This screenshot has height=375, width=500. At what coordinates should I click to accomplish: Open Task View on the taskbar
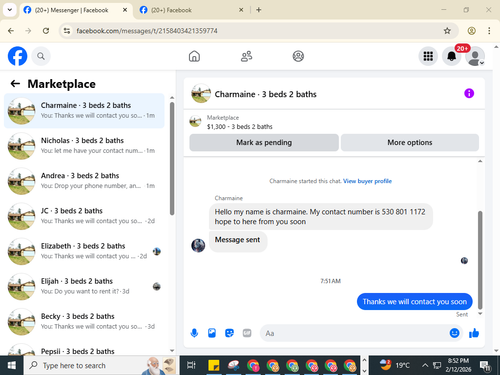click(x=191, y=365)
